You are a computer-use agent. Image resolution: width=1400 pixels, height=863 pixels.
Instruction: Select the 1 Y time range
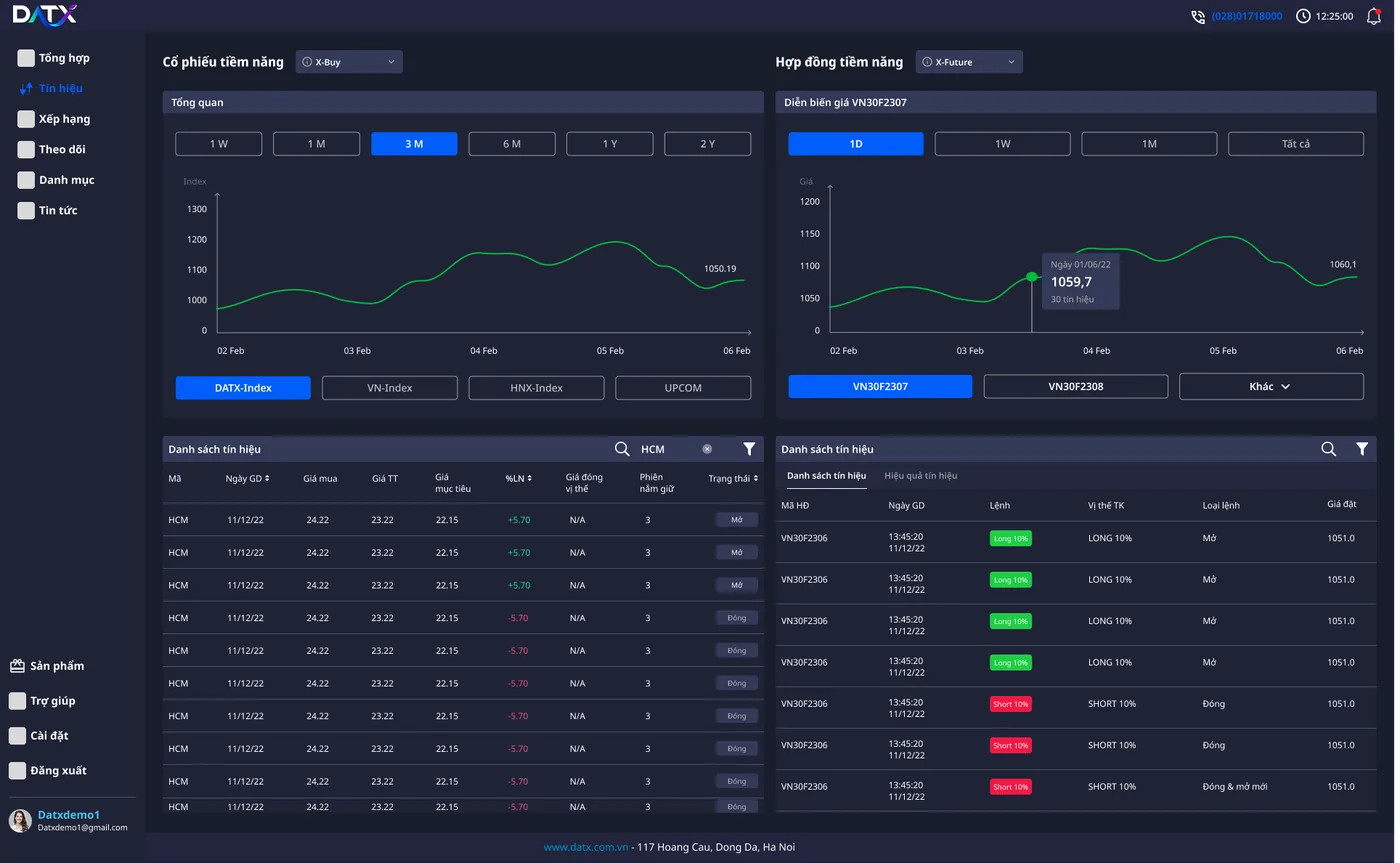(610, 144)
